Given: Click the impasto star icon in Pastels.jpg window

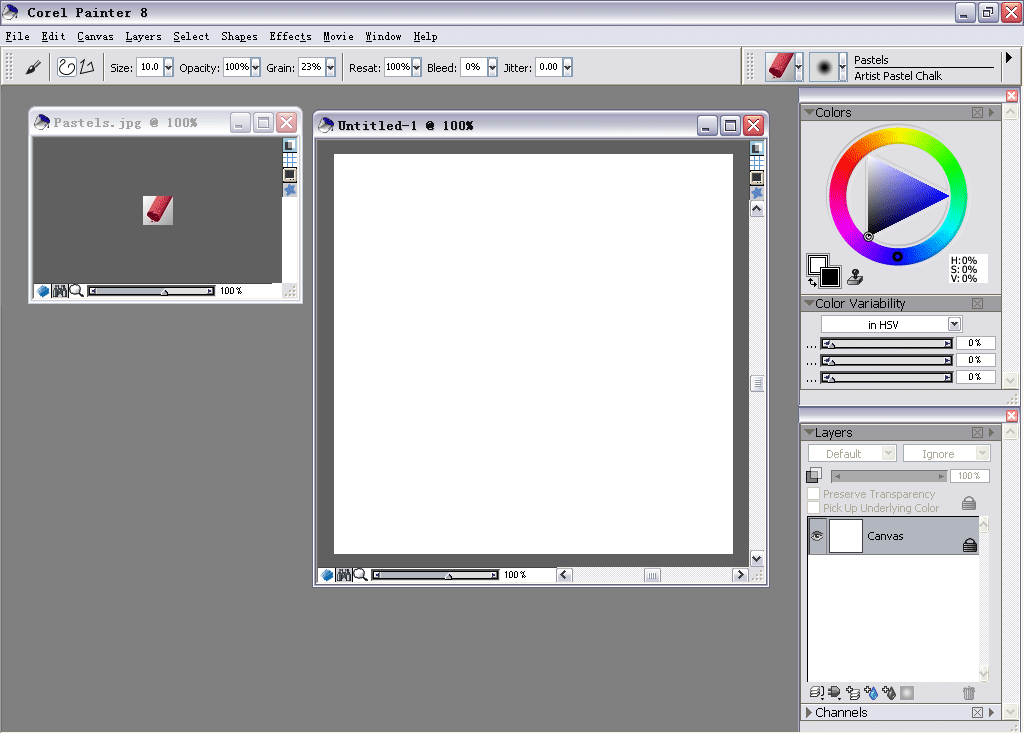Looking at the screenshot, I should (x=289, y=189).
